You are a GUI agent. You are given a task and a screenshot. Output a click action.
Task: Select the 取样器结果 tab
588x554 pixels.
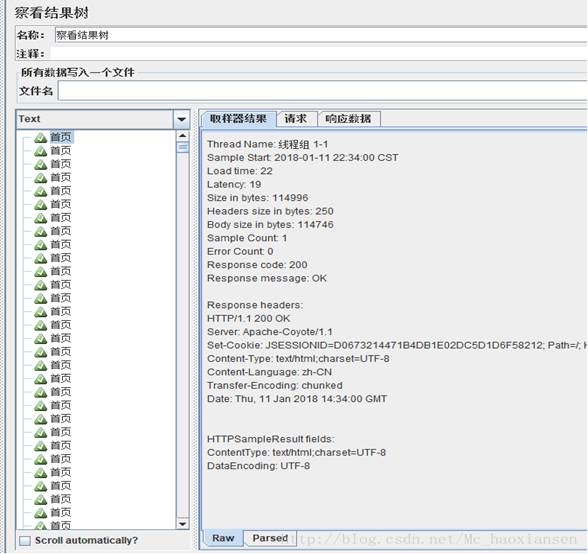click(238, 119)
